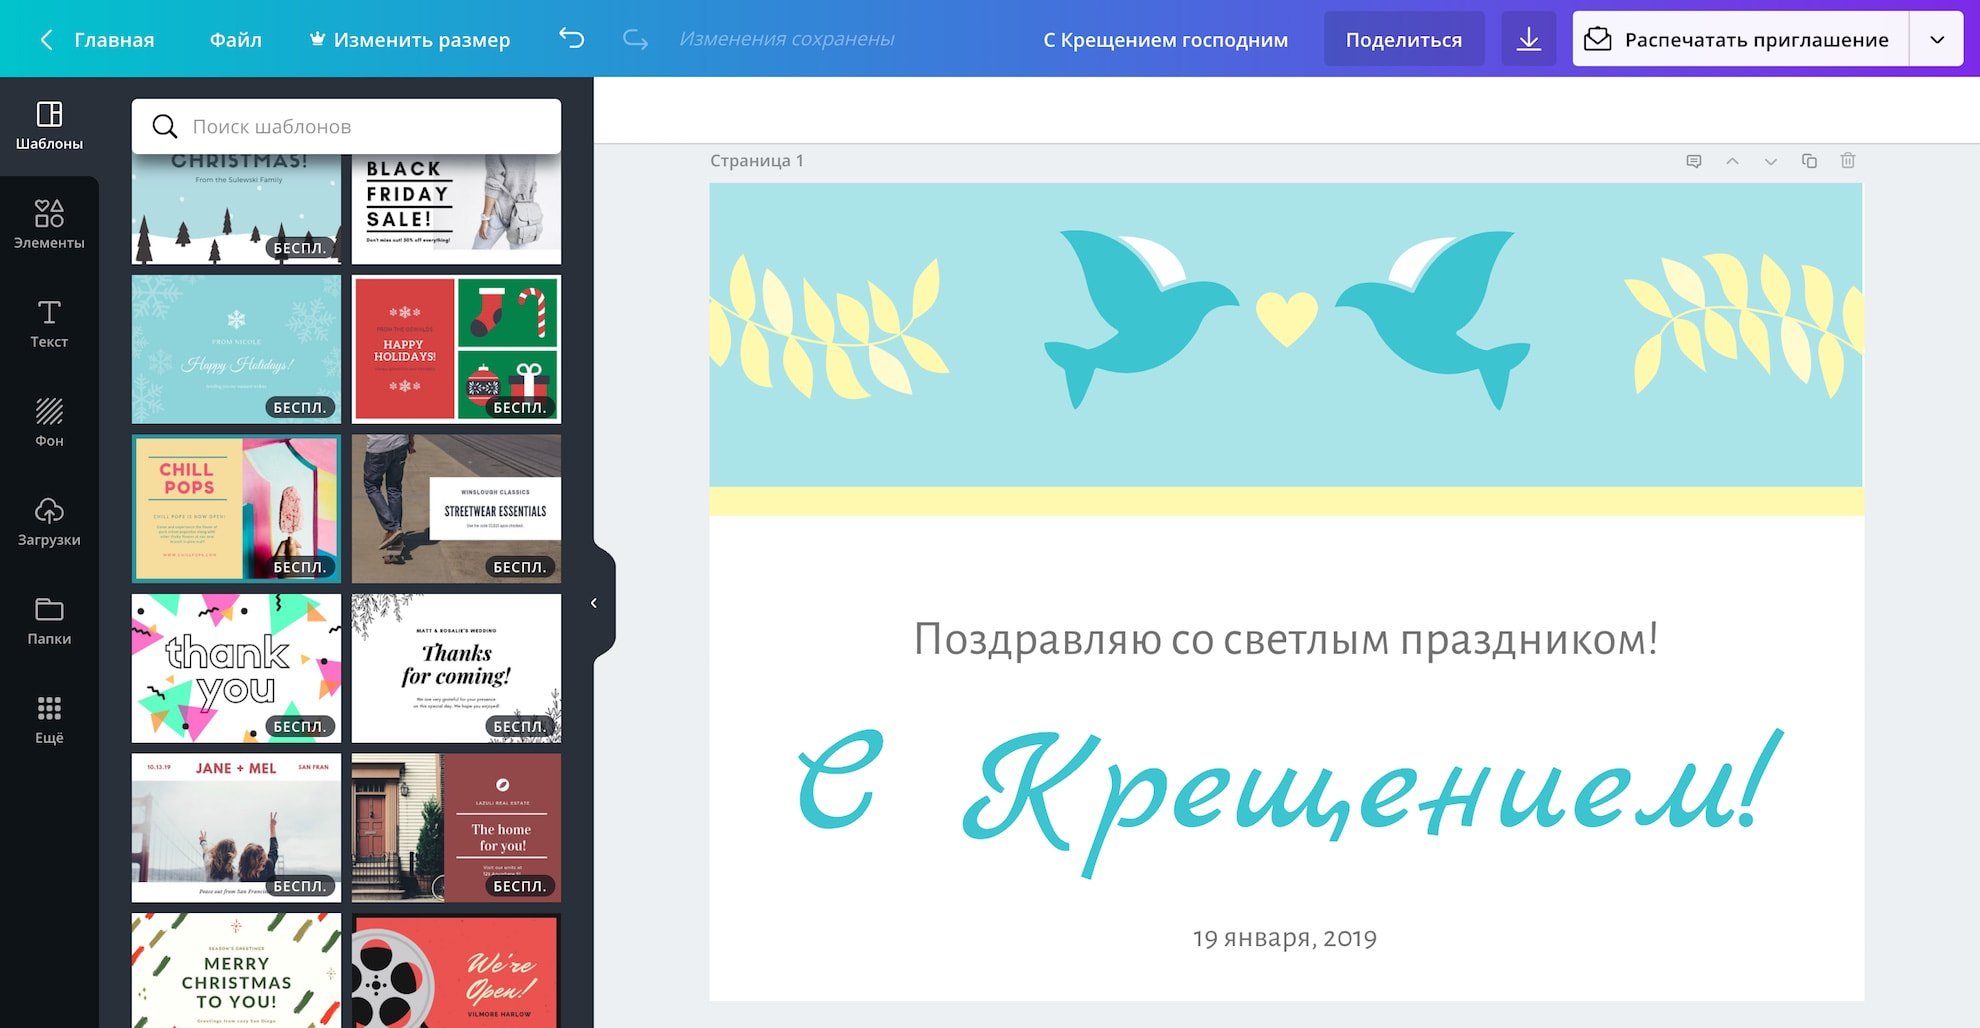This screenshot has height=1028, width=1980.
Task: Select the left dove graphic
Action: tap(1140, 318)
